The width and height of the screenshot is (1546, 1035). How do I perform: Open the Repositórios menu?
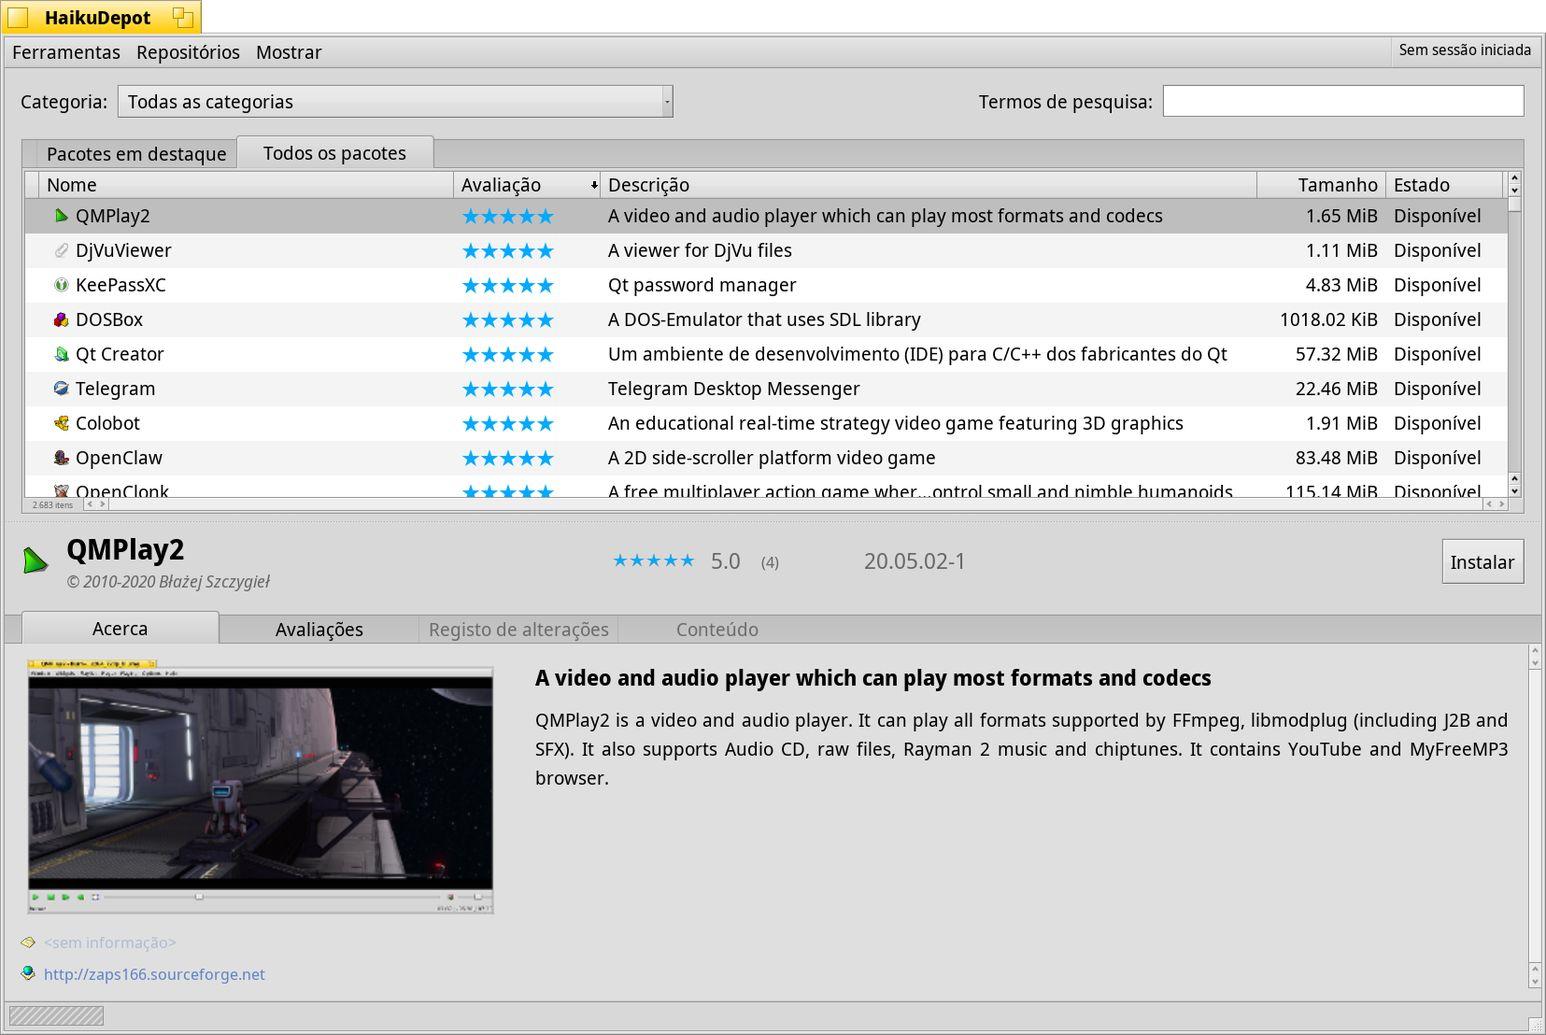click(x=188, y=52)
